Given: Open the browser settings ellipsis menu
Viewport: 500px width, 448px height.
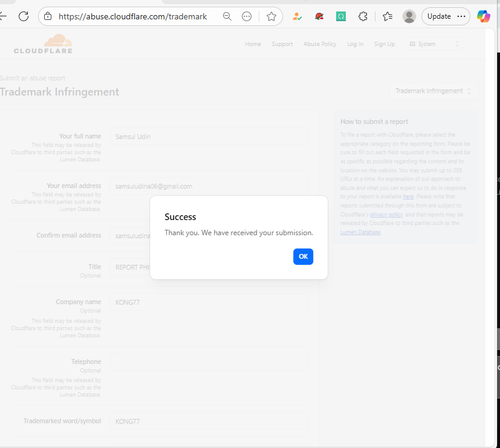Looking at the screenshot, I should tap(461, 16).
